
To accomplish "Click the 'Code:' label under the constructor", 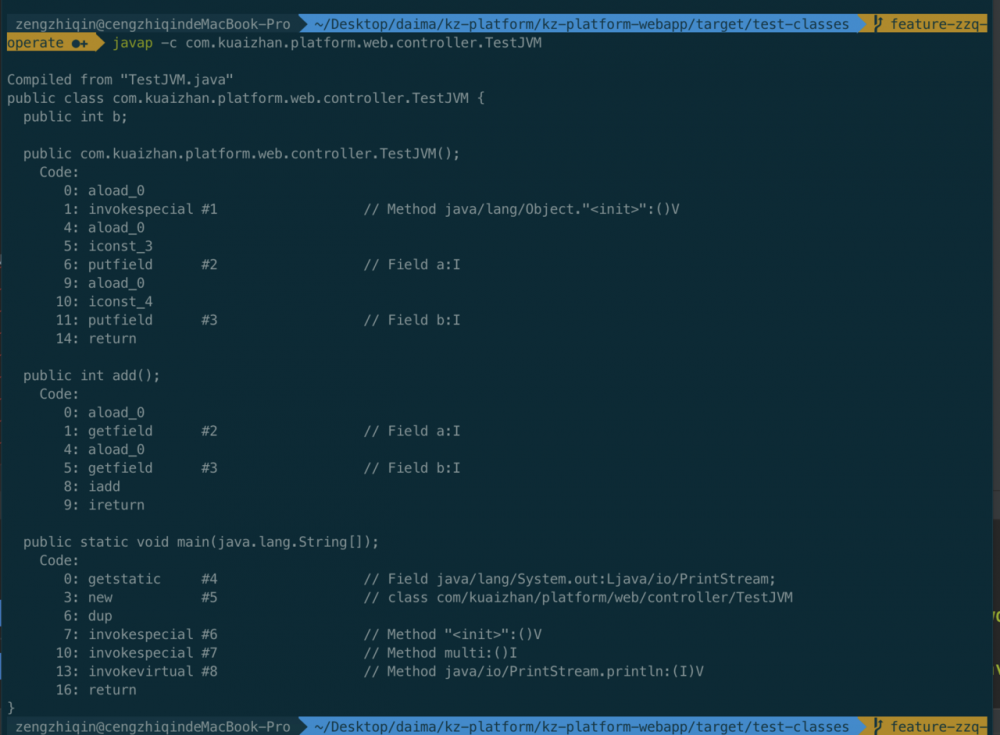I will (59, 172).
